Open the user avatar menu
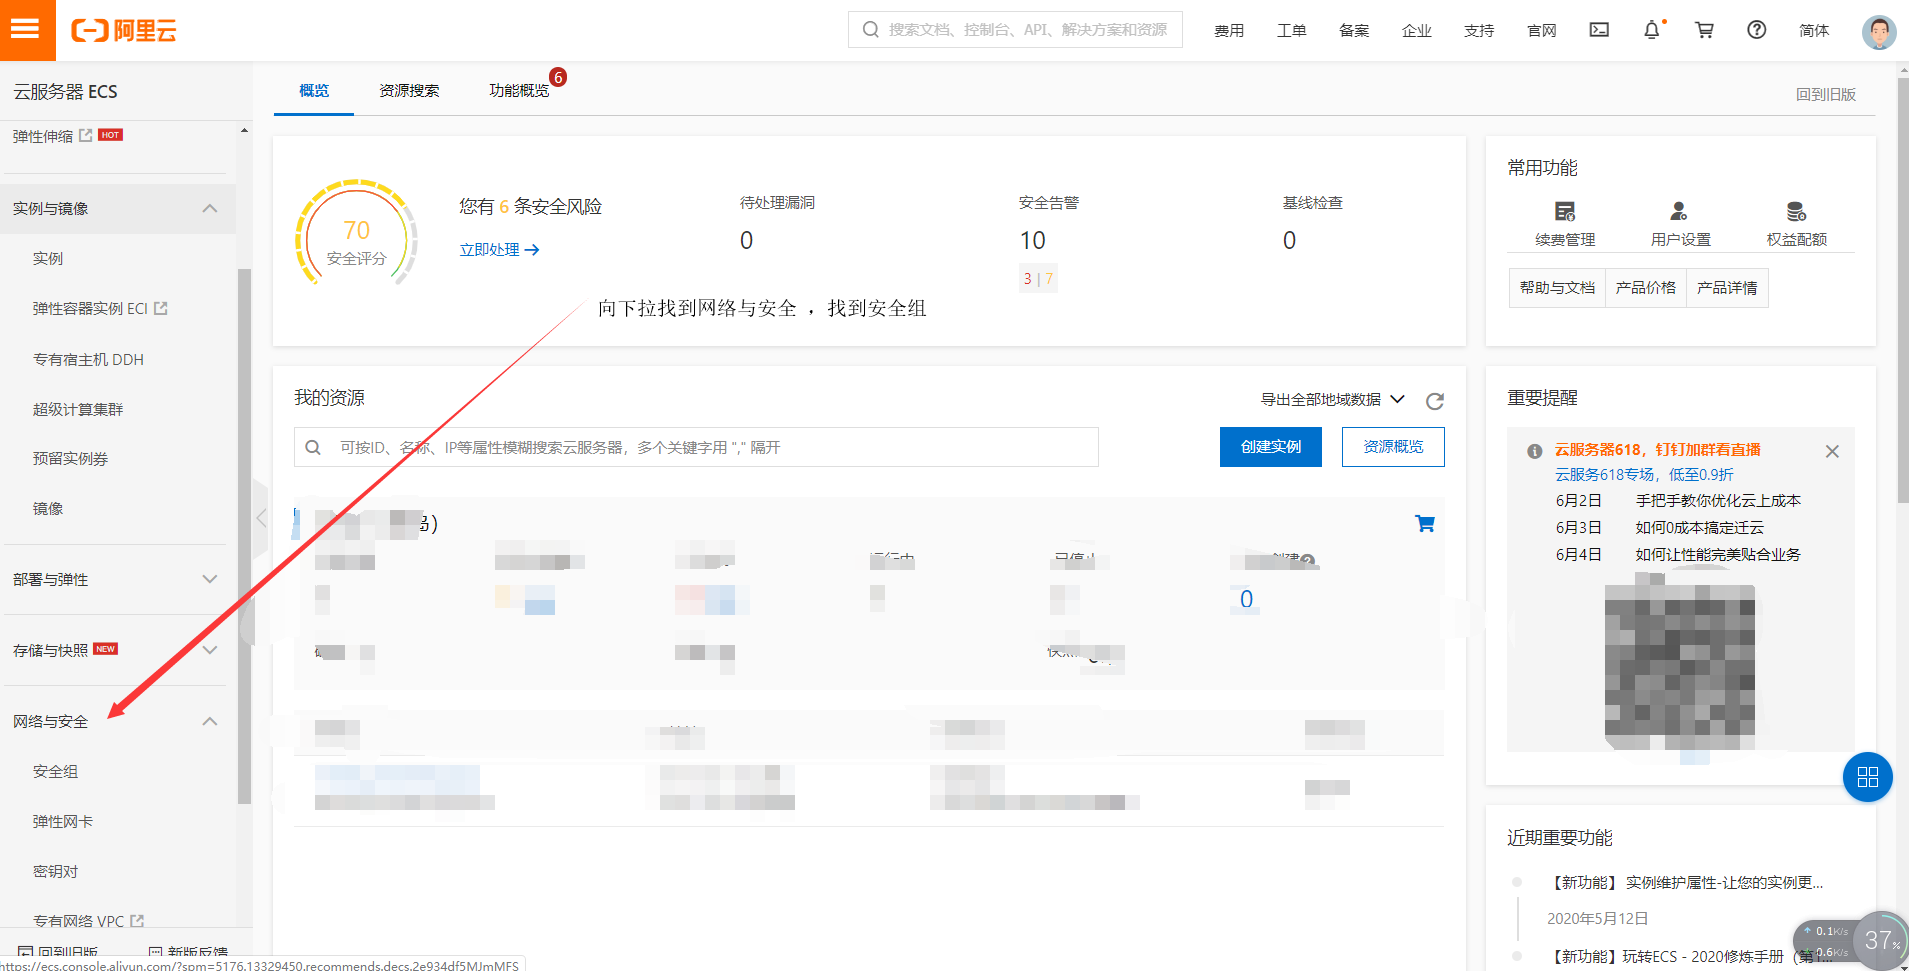1909x971 pixels. pyautogui.click(x=1878, y=32)
